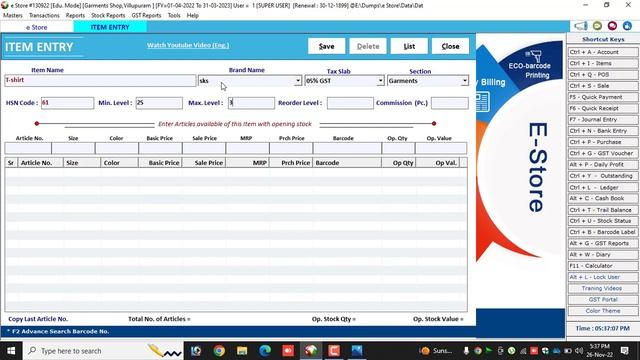Open the Section dropdown arrow
Image resolution: width=640 pixels, height=360 pixels.
464,81
